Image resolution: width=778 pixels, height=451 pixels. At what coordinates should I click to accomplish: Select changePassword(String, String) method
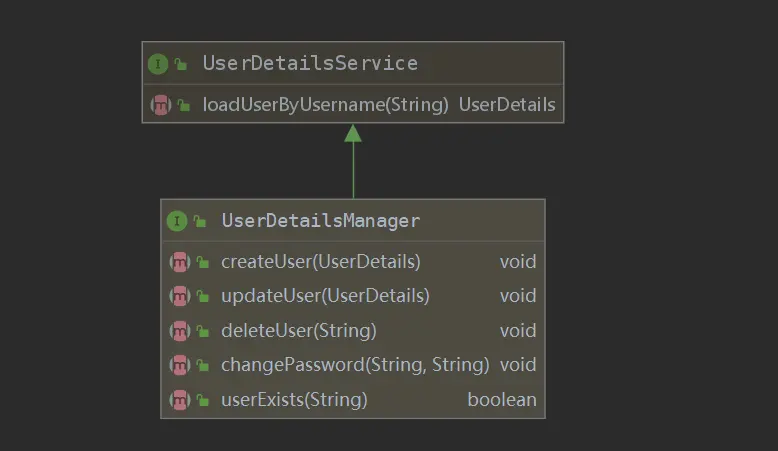pyautogui.click(x=355, y=365)
